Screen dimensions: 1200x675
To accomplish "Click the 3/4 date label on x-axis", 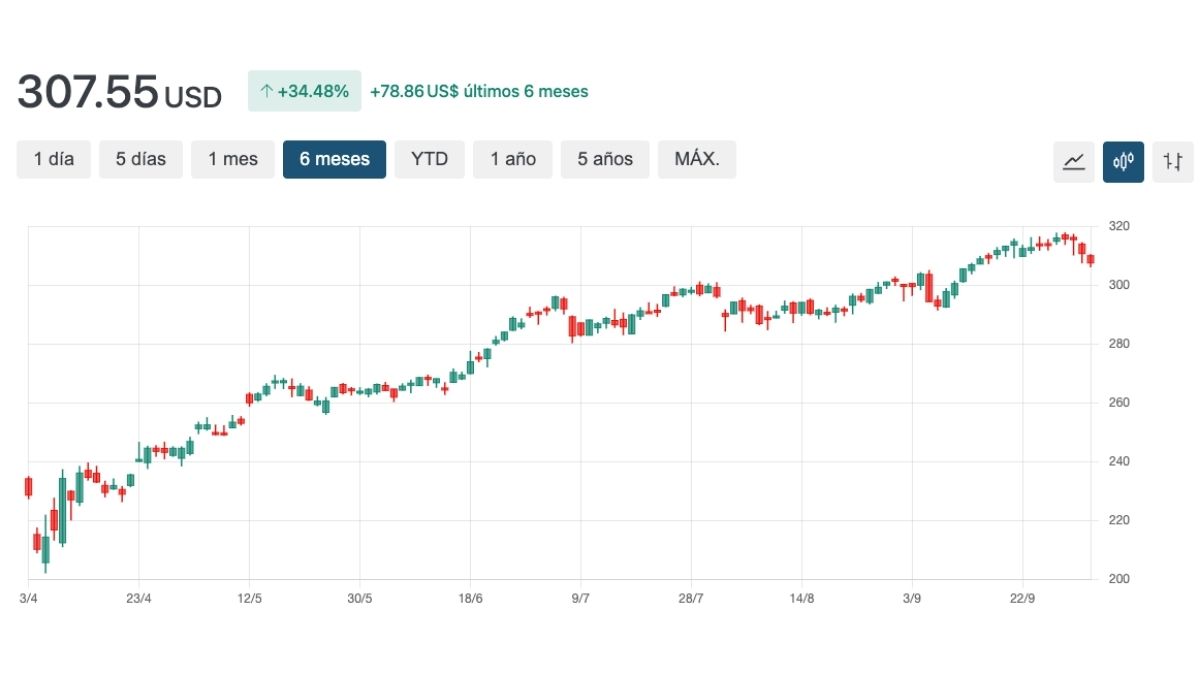I will coord(28,598).
